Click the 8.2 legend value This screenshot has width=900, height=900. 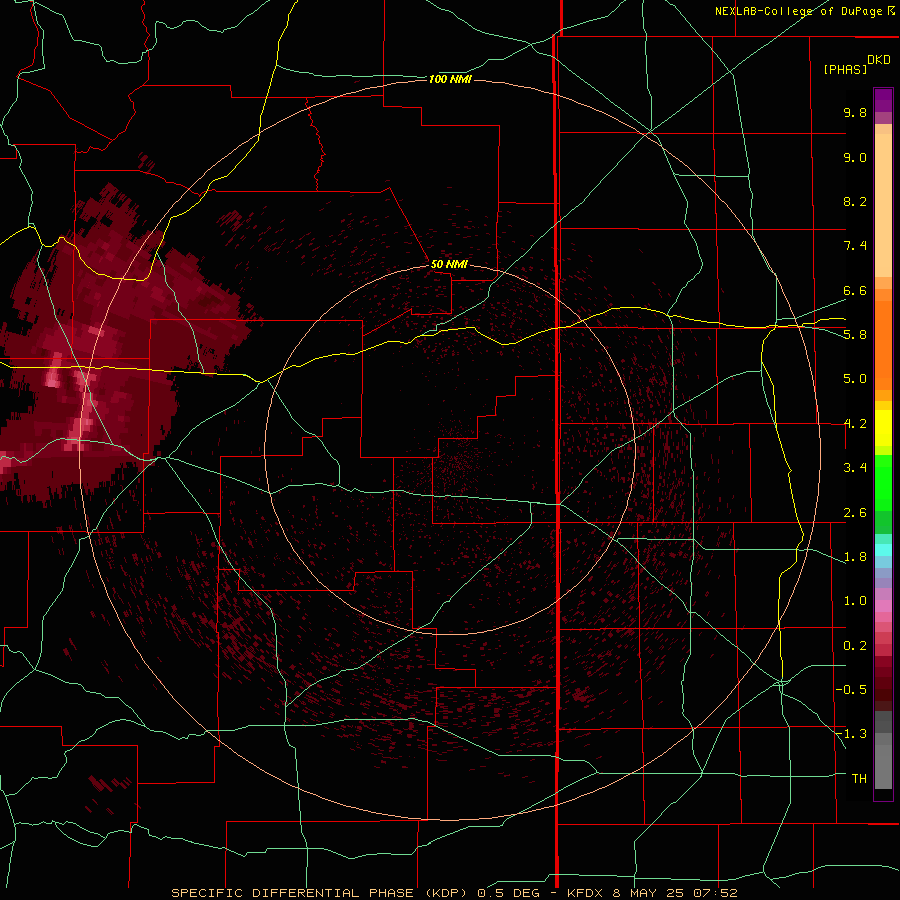pyautogui.click(x=855, y=201)
